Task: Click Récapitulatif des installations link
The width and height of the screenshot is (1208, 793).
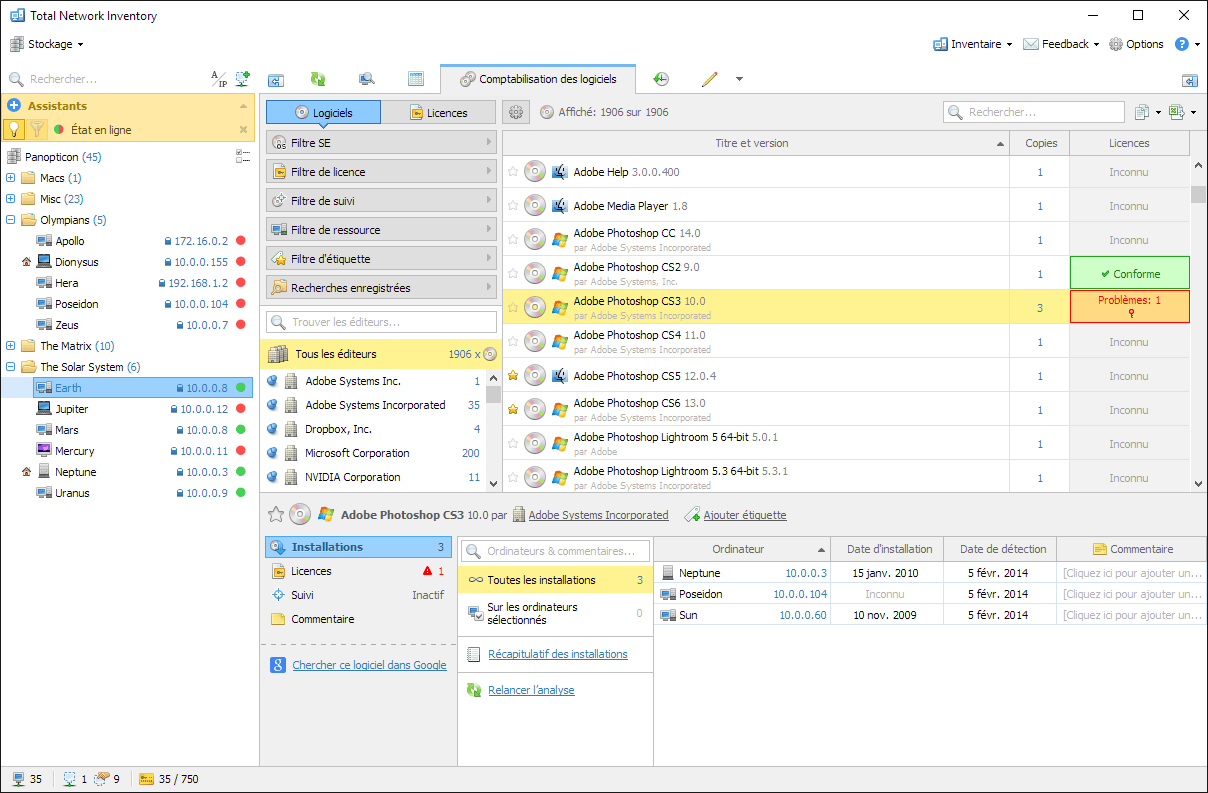Action: [x=557, y=654]
